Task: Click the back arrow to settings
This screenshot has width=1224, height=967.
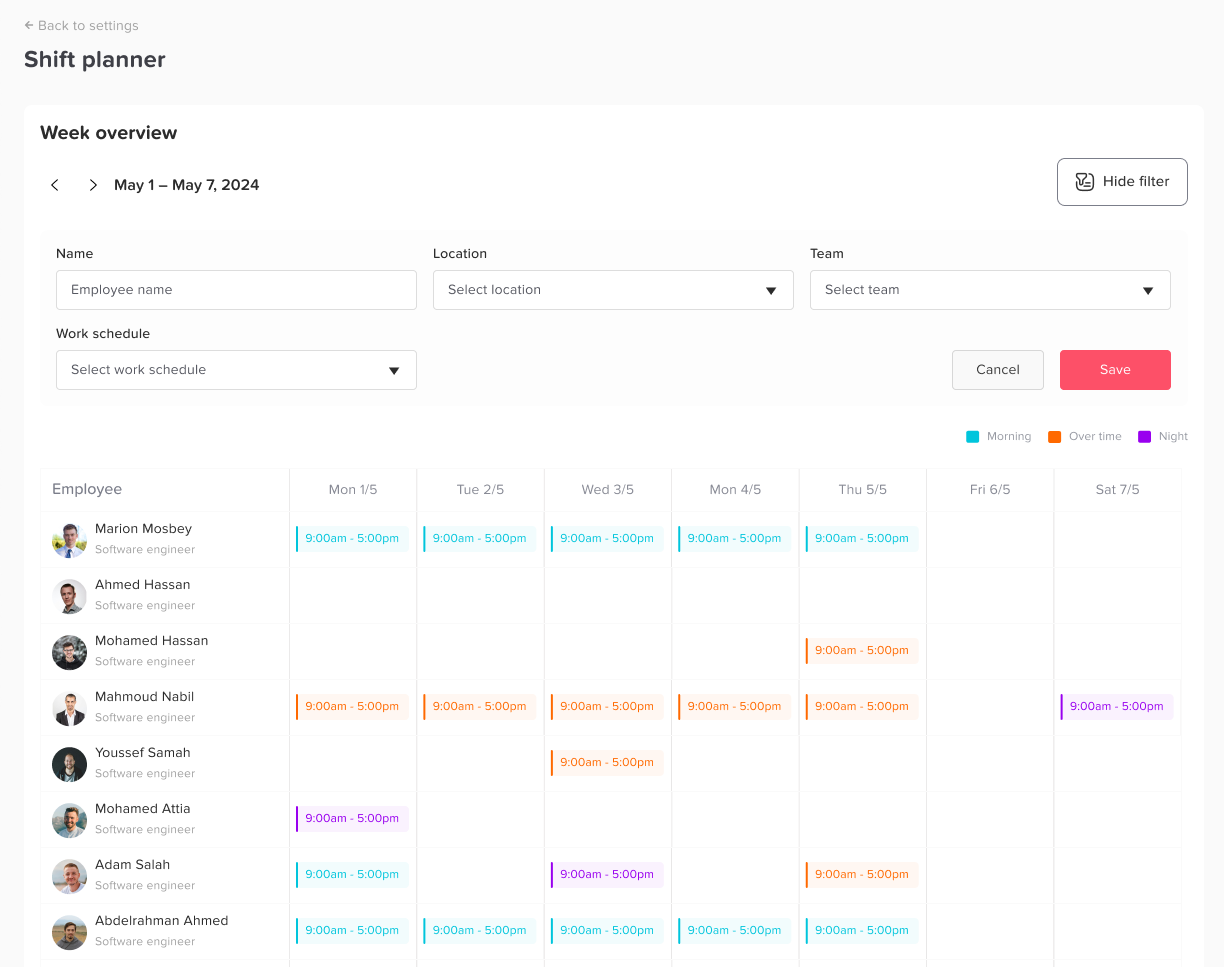Action: click(29, 25)
